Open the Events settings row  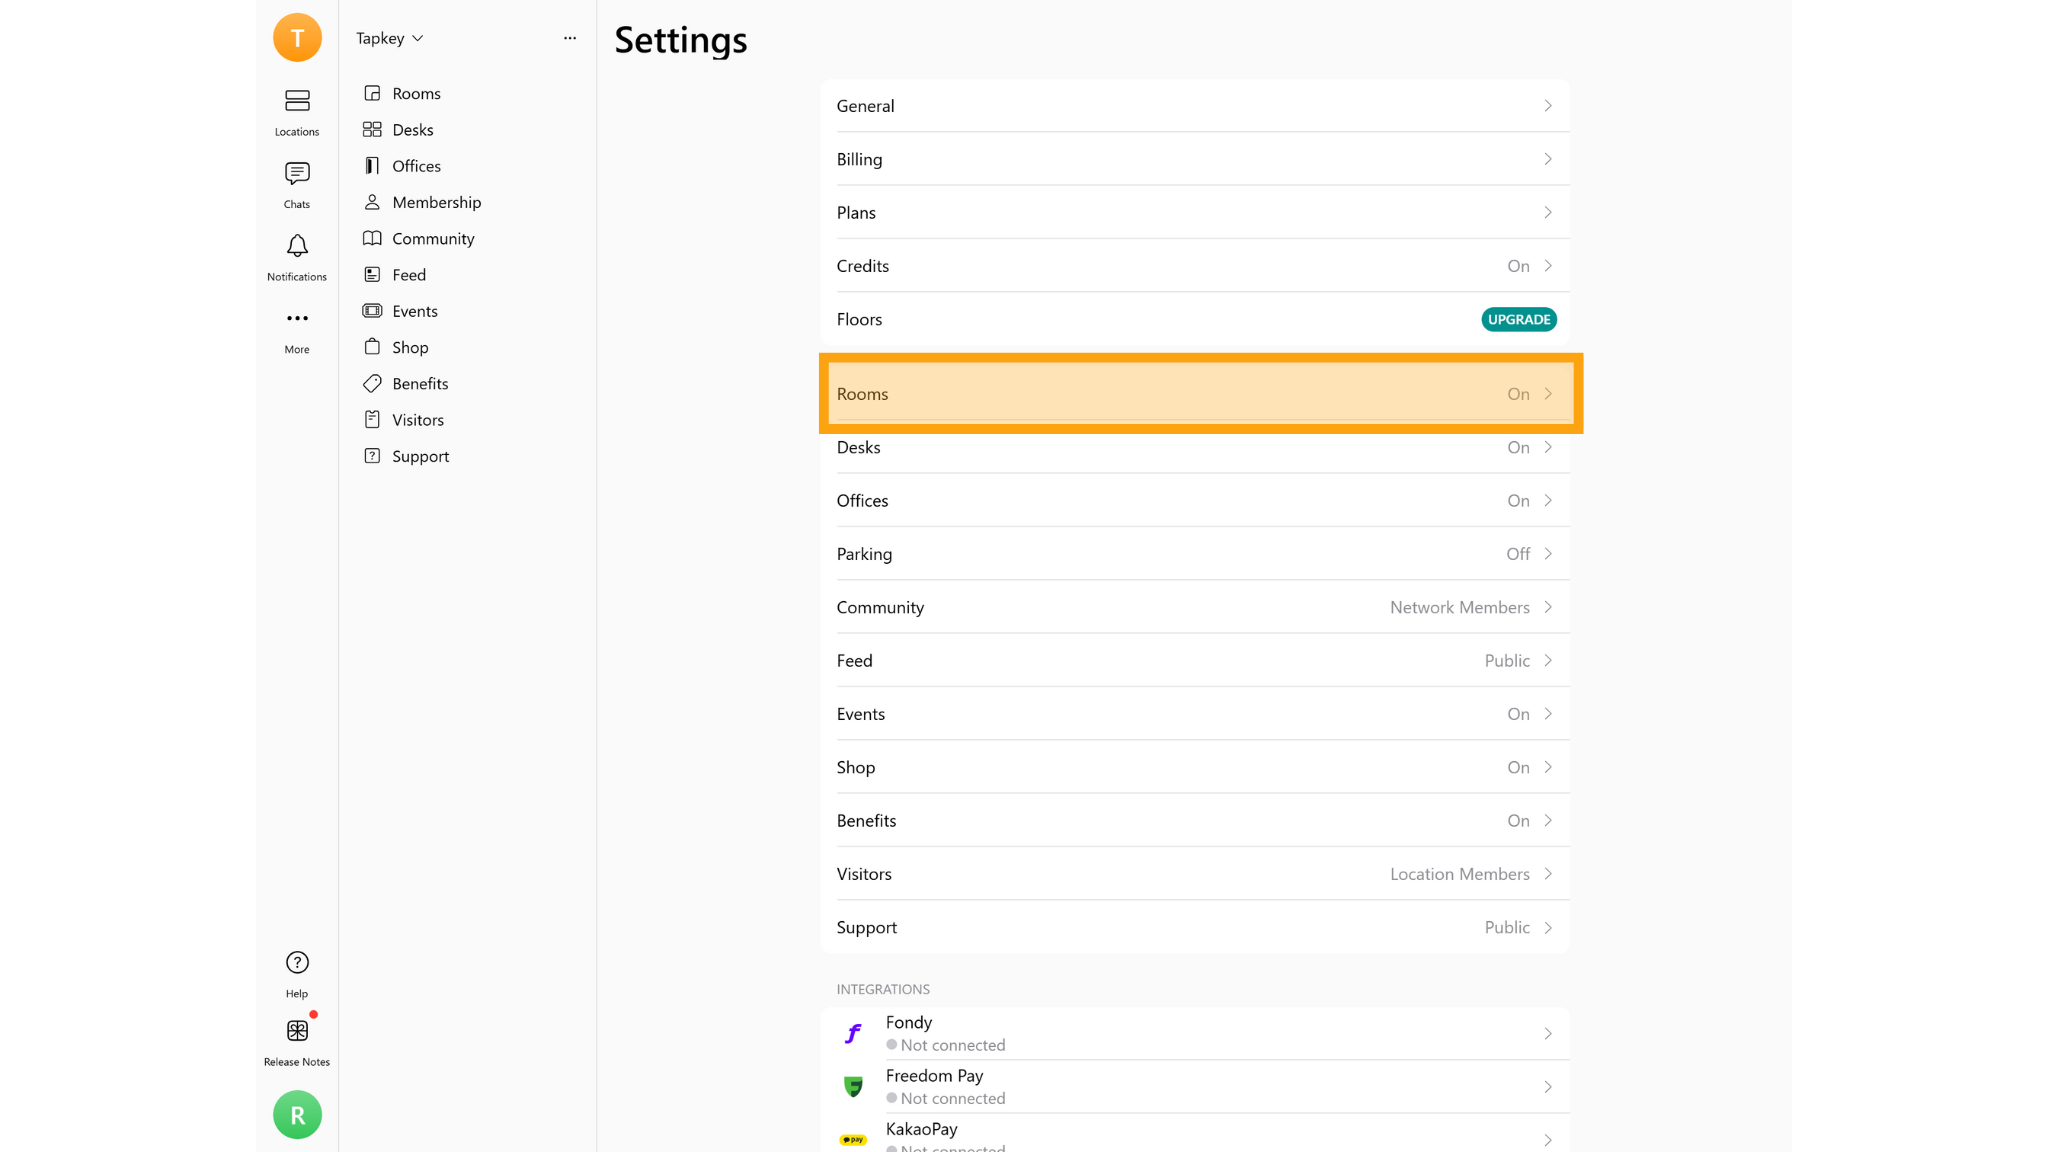[1194, 714]
